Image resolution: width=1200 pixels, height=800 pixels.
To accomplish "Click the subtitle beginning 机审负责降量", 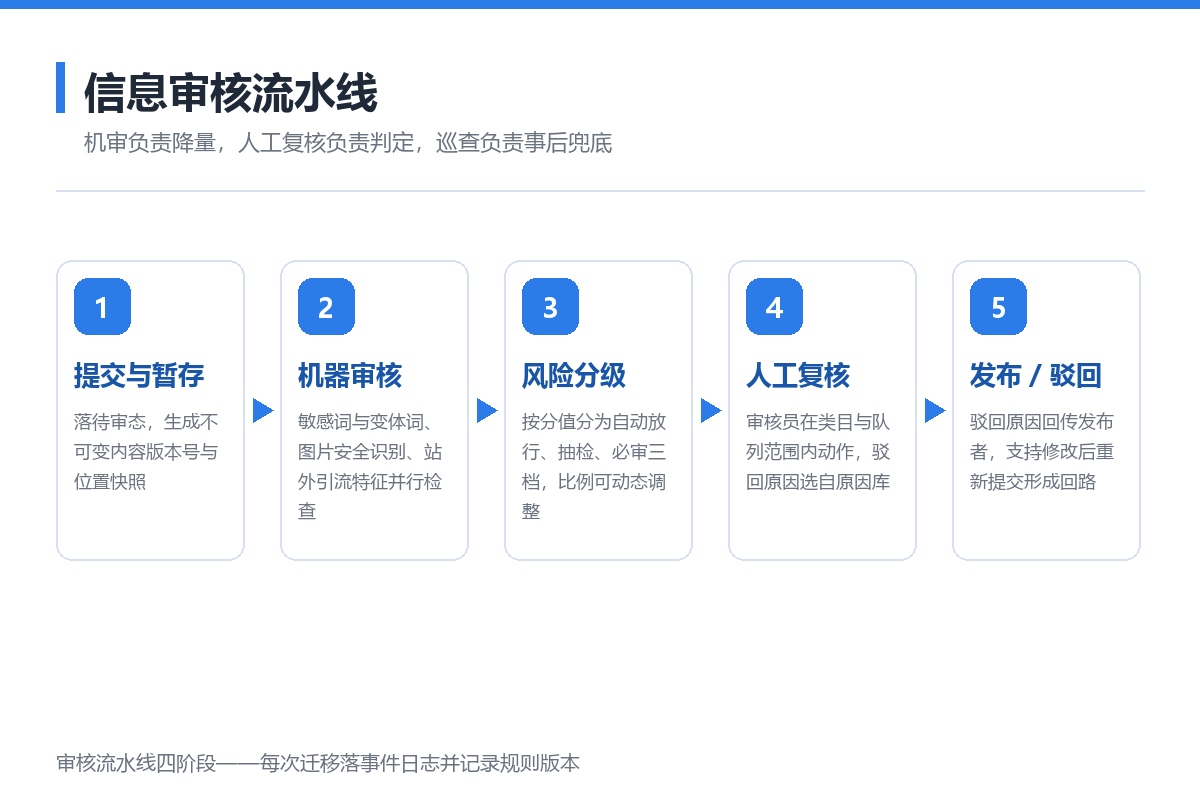I will 348,144.
